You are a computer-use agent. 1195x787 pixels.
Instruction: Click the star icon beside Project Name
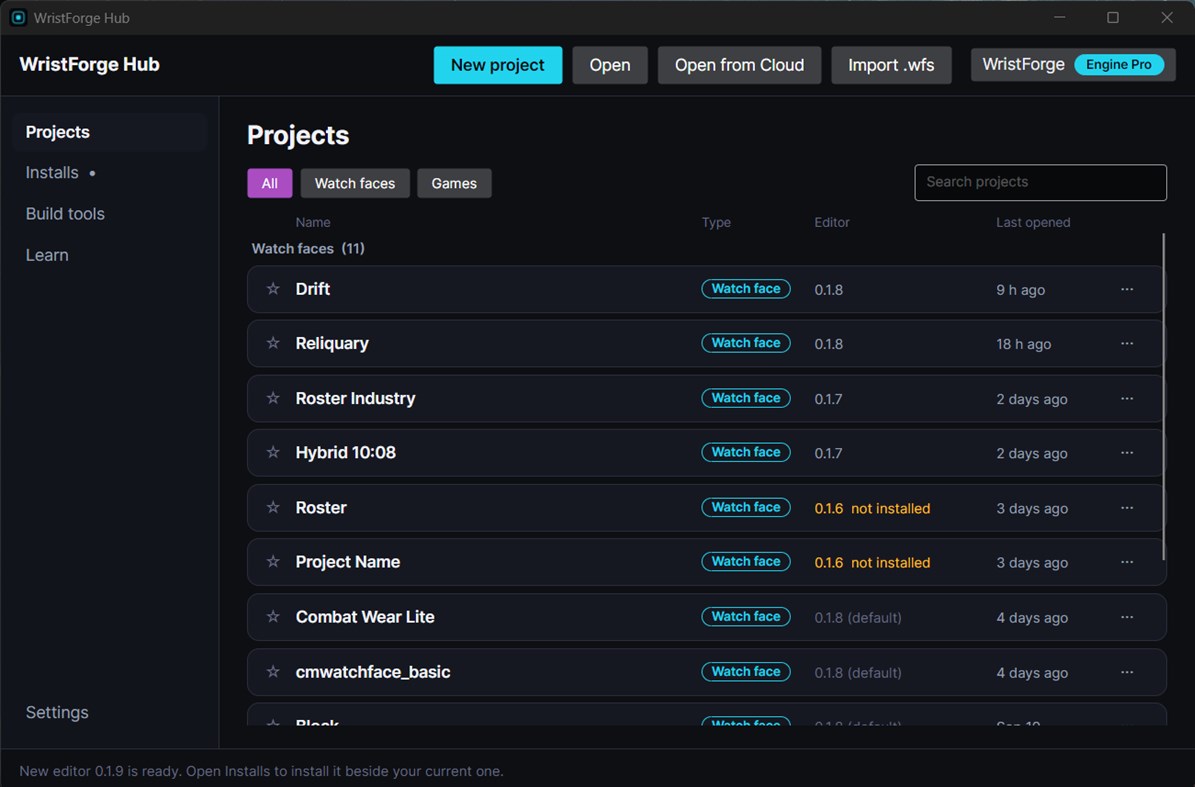(273, 561)
